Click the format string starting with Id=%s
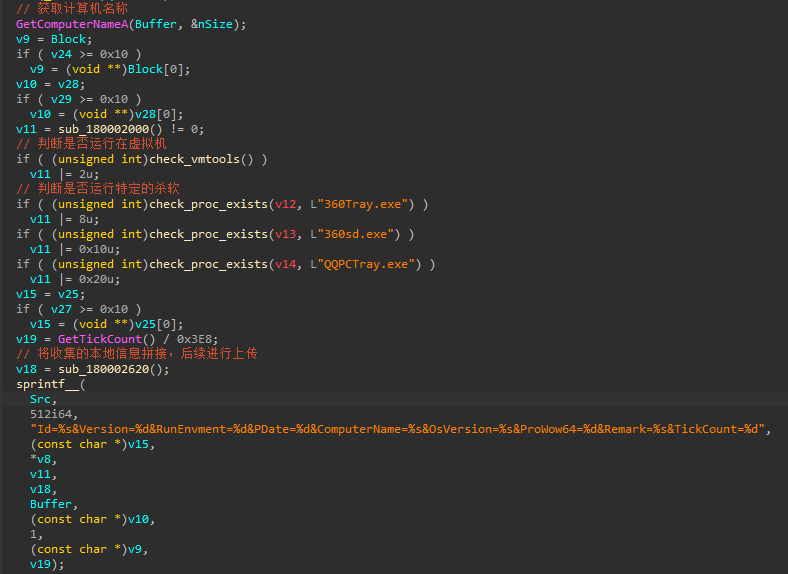 [398, 429]
